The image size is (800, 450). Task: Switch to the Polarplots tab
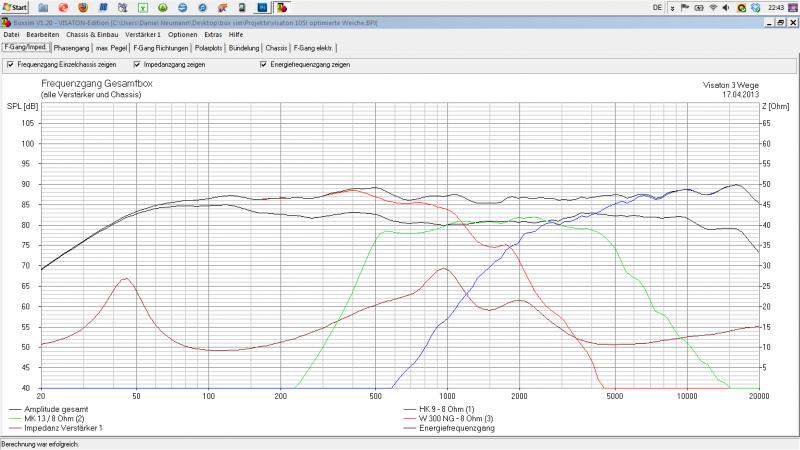coord(208,47)
